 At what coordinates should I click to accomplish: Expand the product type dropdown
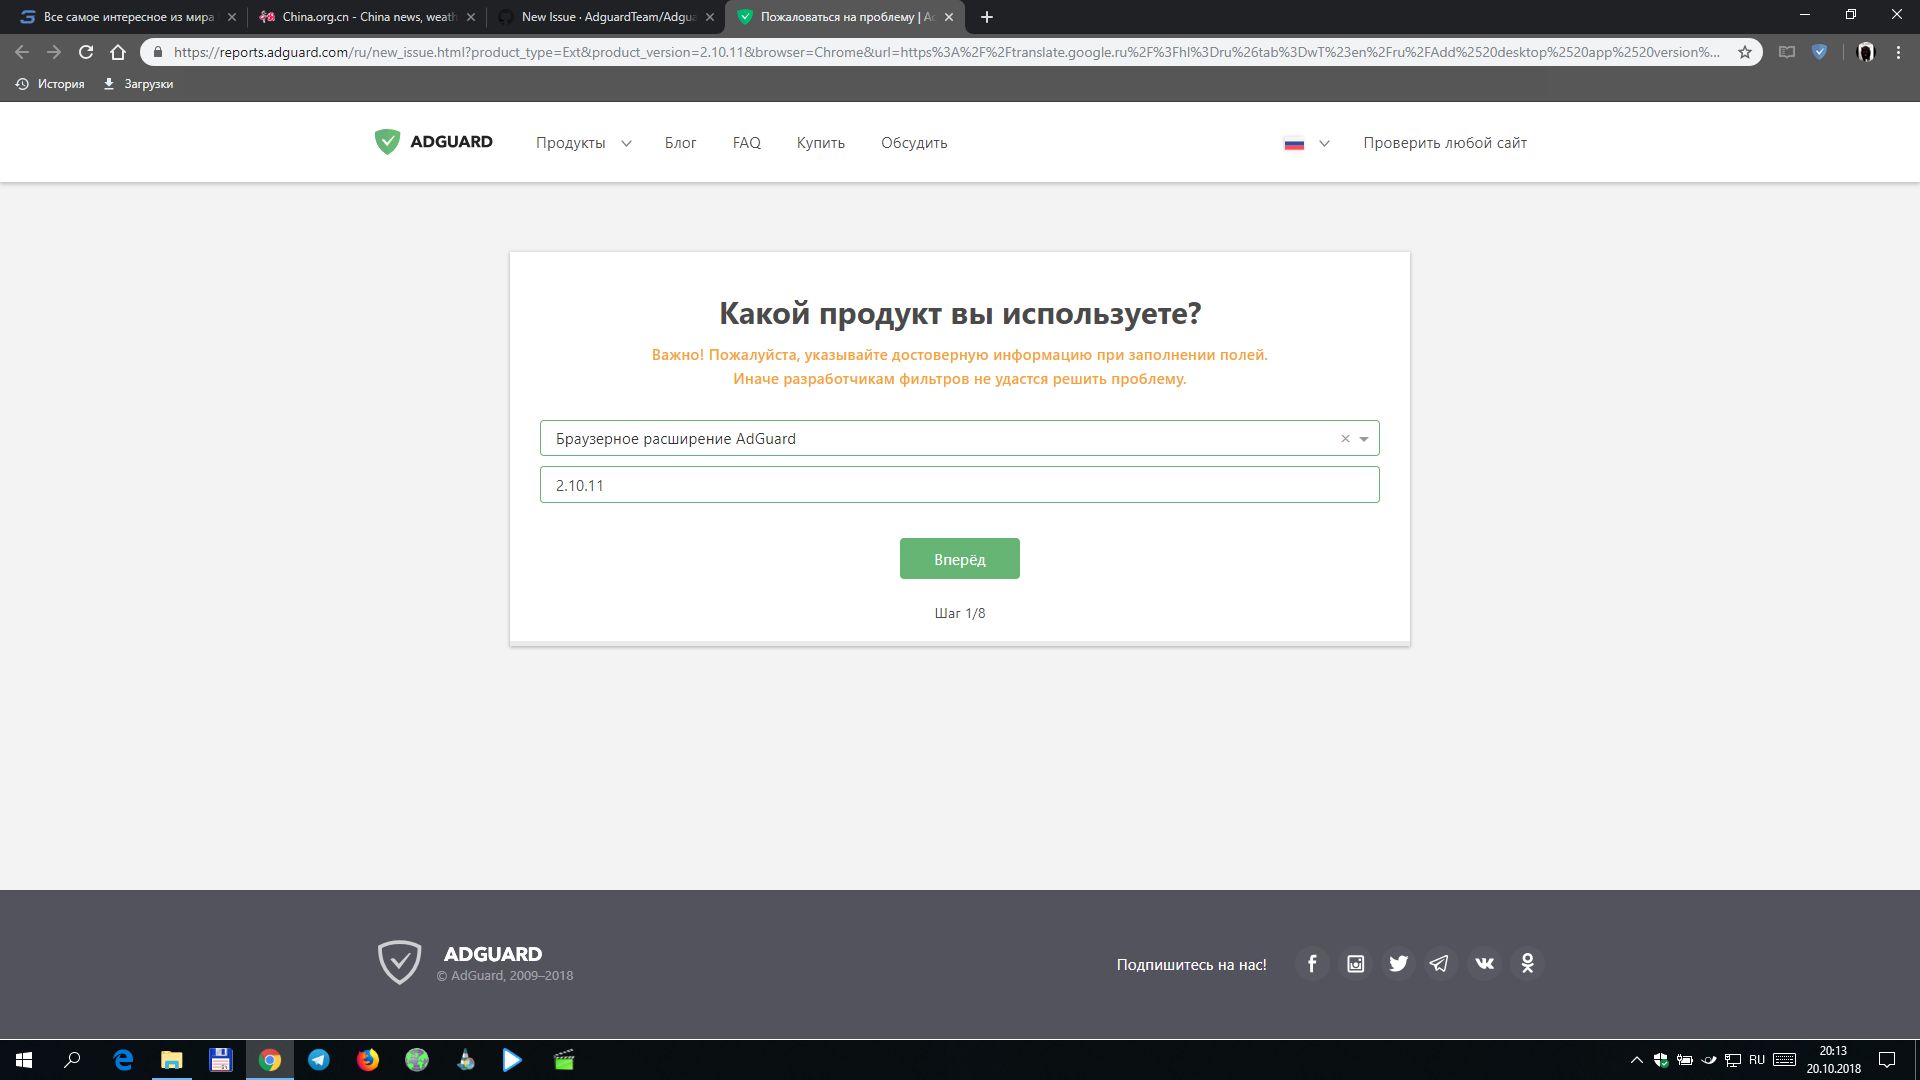[1363, 438]
